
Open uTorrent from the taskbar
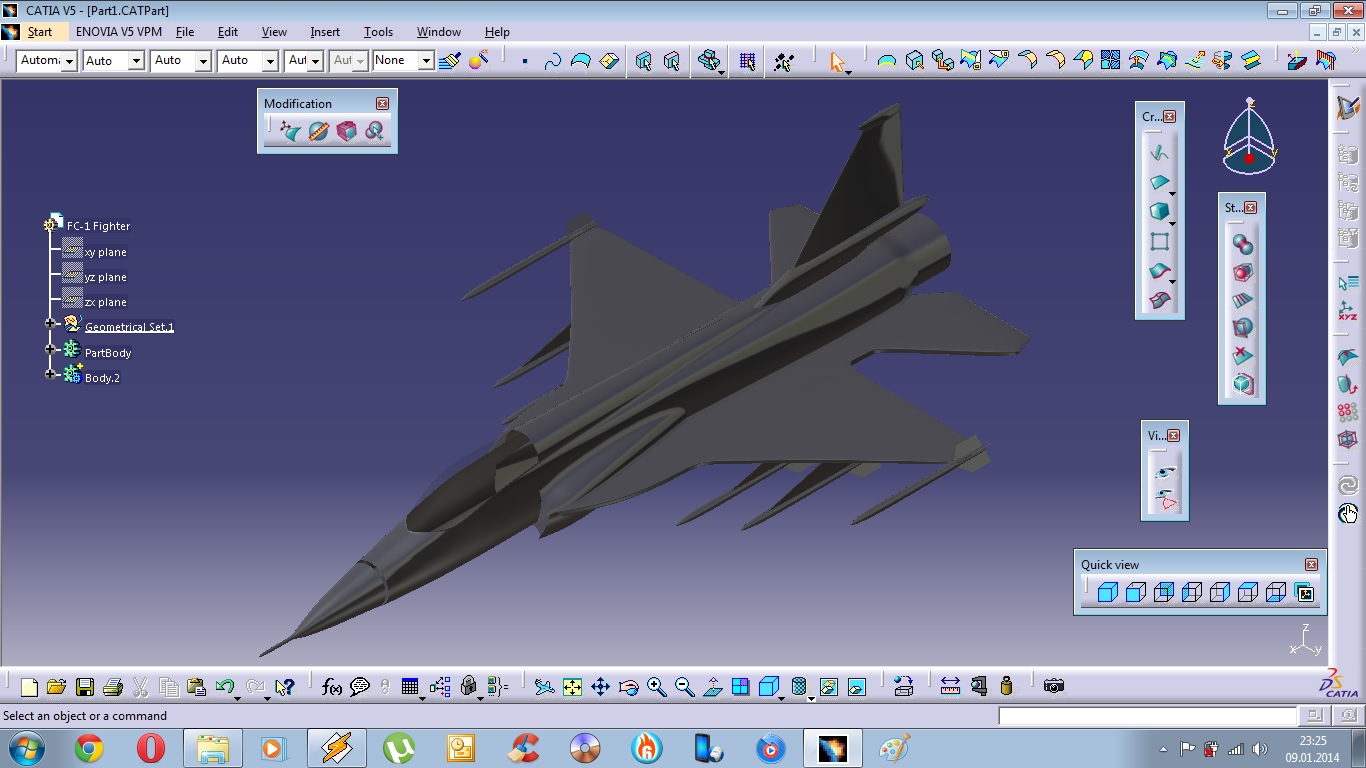tap(399, 748)
